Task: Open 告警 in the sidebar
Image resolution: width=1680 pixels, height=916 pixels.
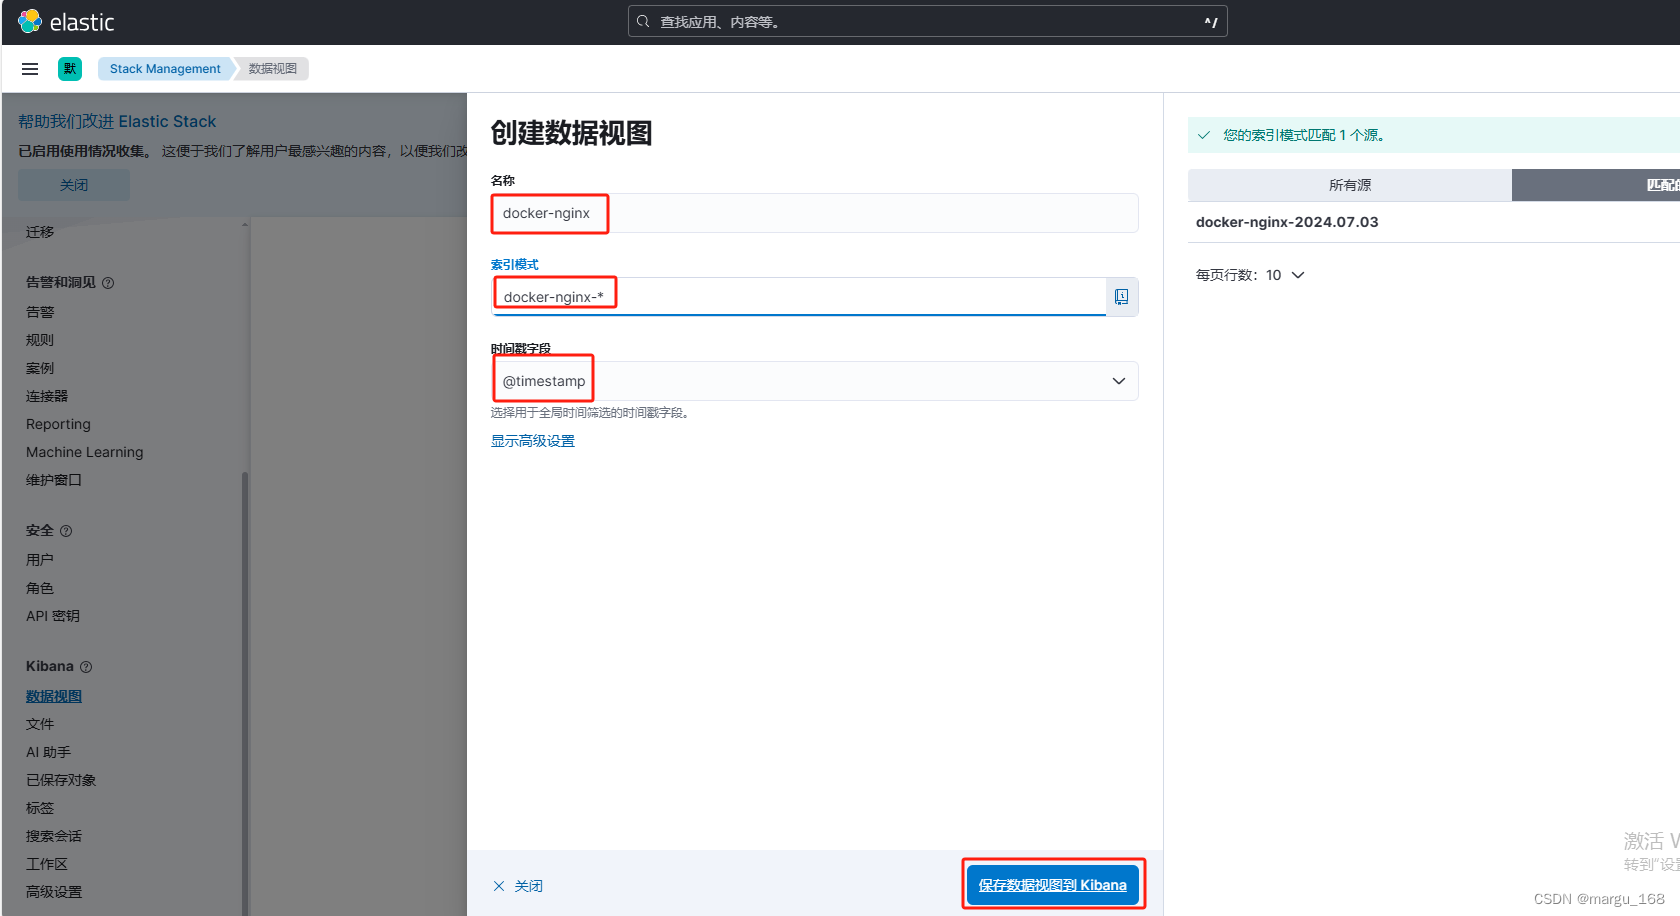Action: [x=40, y=312]
